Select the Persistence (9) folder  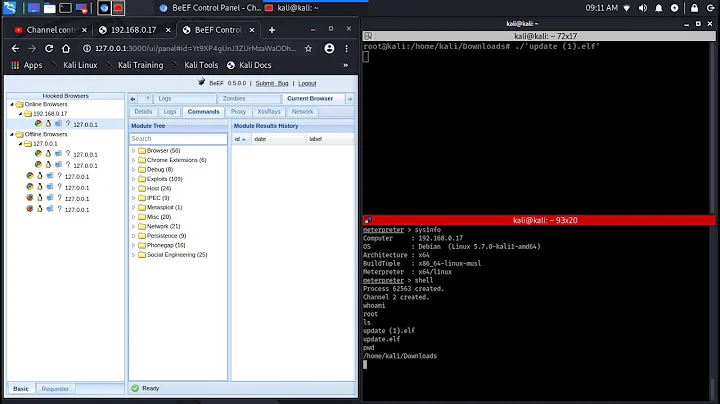tap(166, 236)
